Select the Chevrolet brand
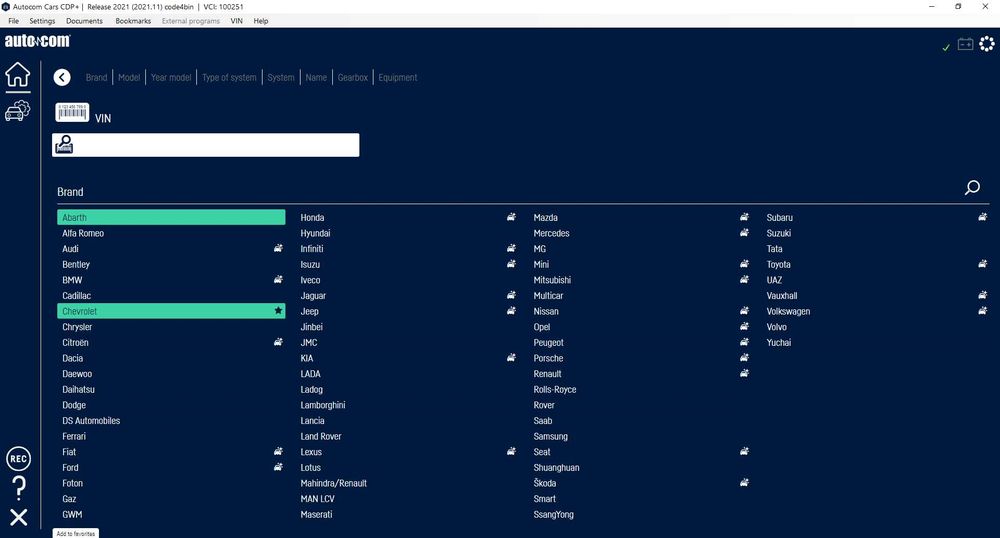The image size is (1000, 538). click(171, 311)
